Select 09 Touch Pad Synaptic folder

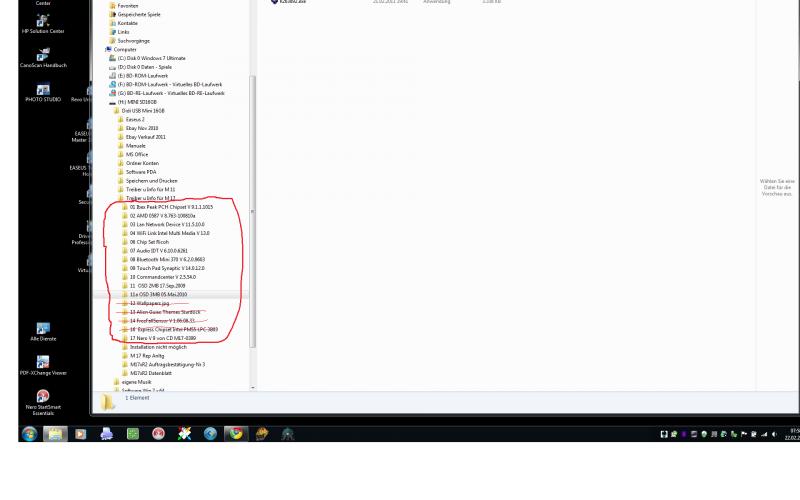click(x=163, y=268)
